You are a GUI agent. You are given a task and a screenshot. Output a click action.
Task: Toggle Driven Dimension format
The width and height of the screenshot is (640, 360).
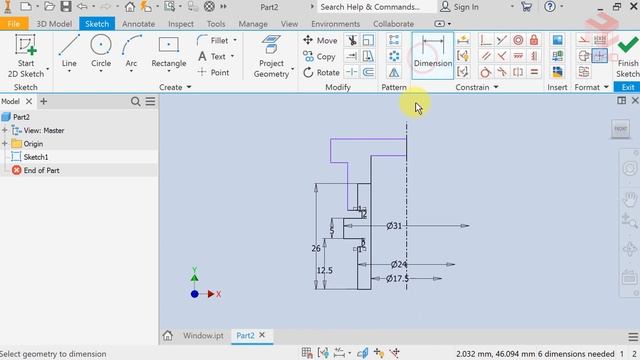click(600, 40)
